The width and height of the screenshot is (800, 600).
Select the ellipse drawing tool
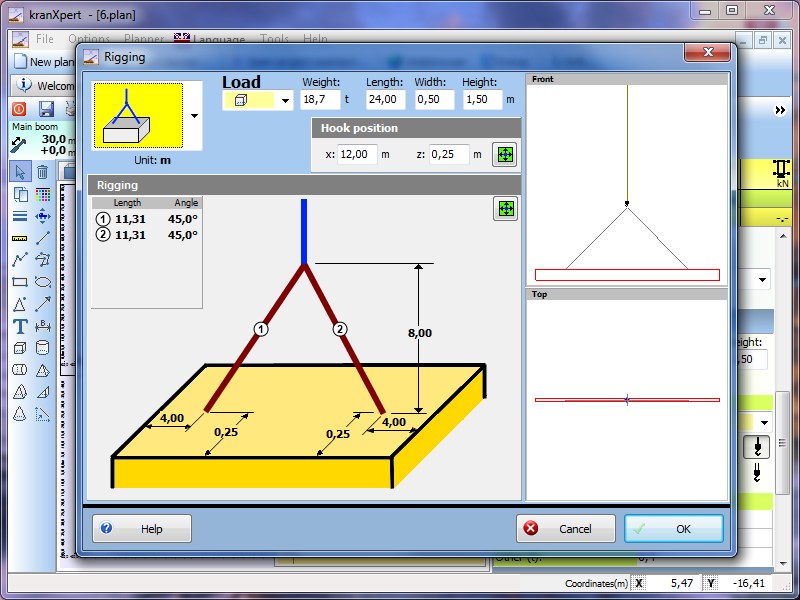click(43, 282)
